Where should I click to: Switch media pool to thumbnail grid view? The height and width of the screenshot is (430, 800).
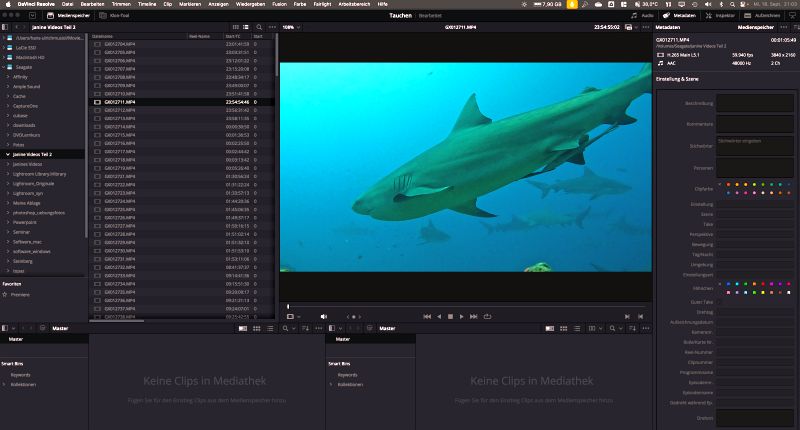tap(257, 328)
